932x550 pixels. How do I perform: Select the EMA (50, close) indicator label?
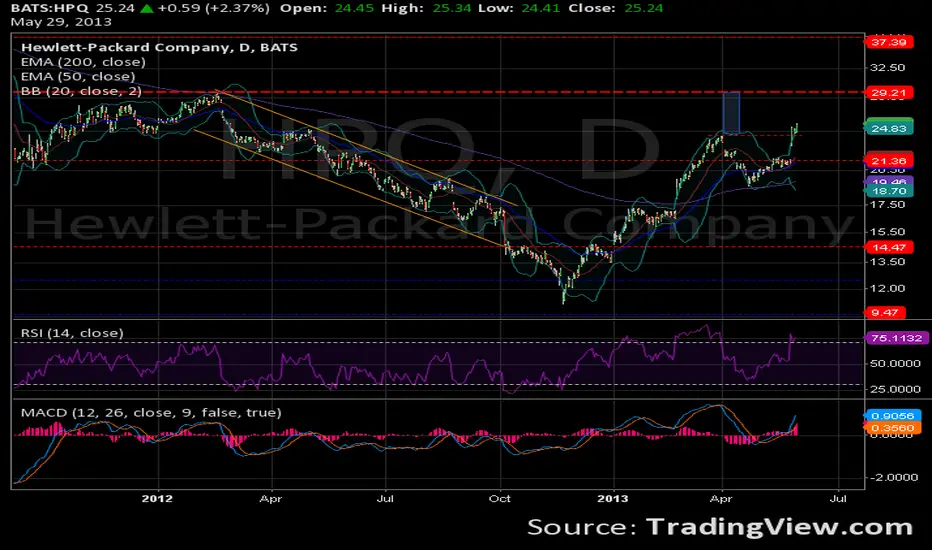coord(78,76)
